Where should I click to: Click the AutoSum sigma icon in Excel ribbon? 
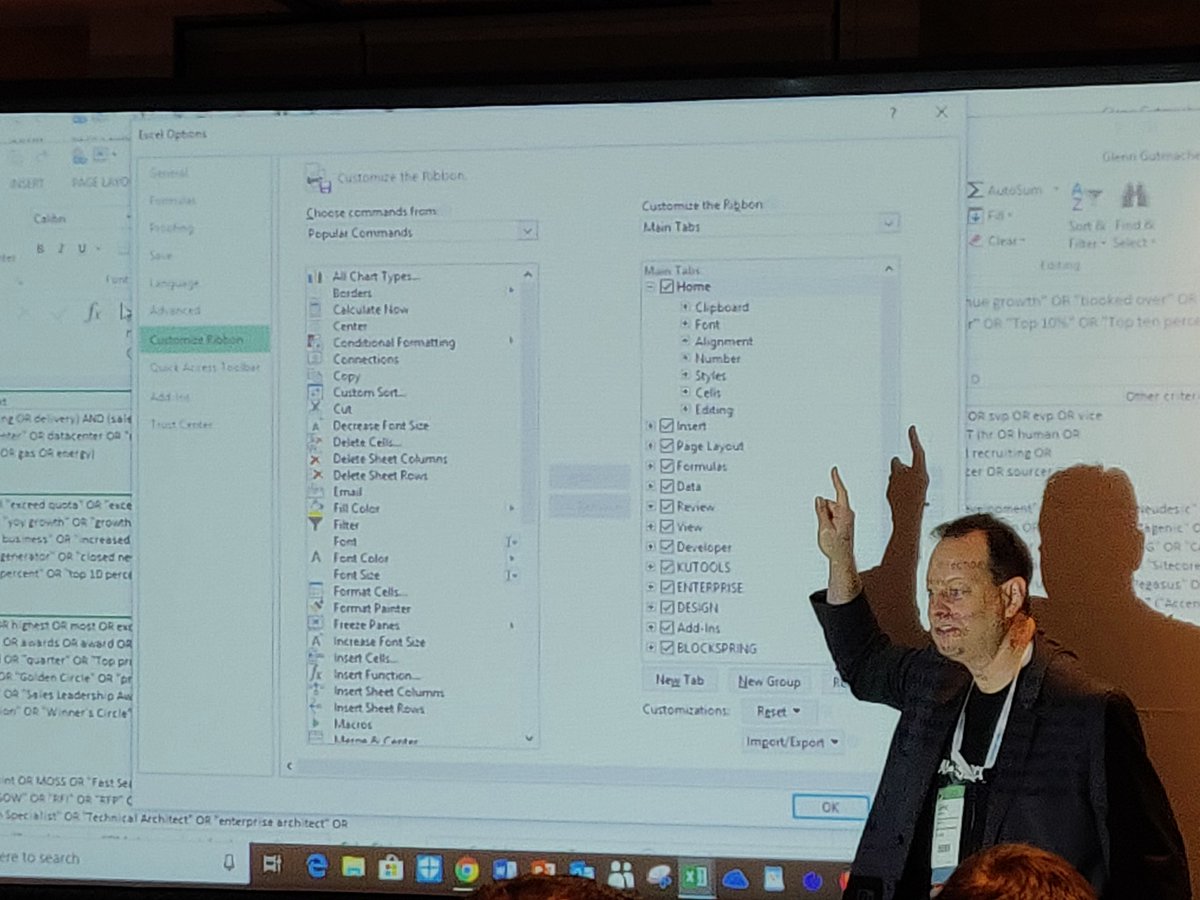coord(975,190)
